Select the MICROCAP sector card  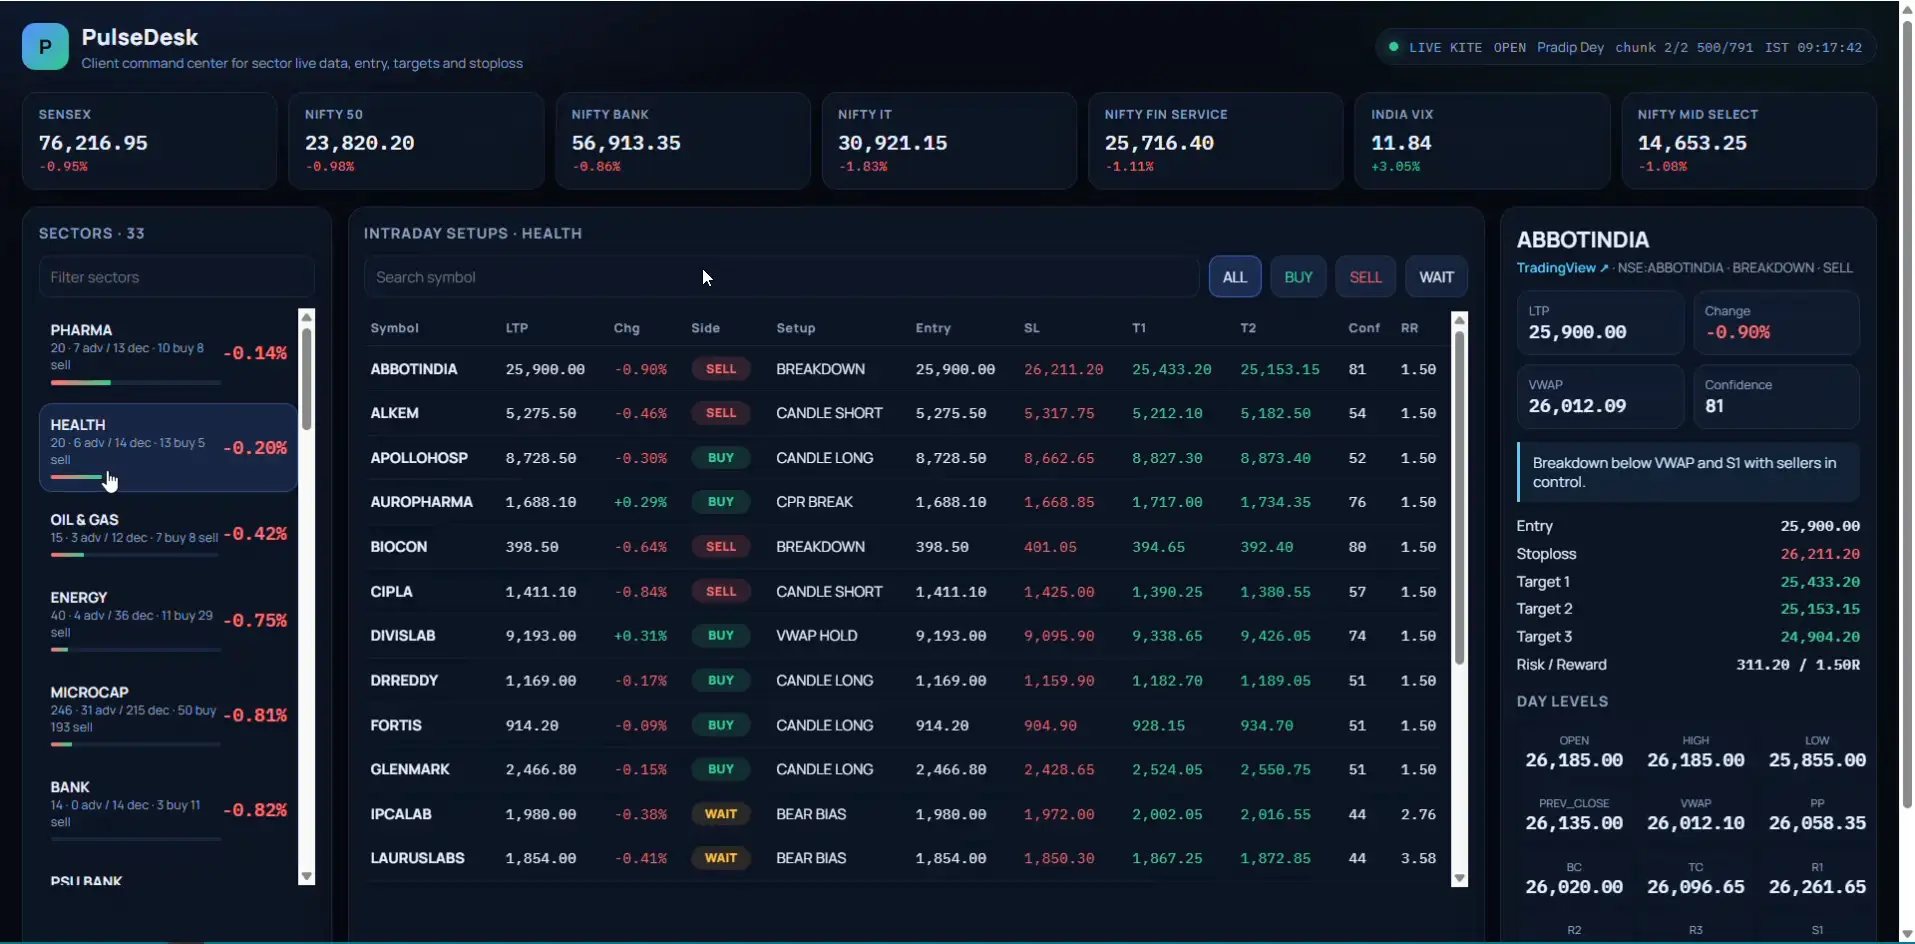click(168, 715)
